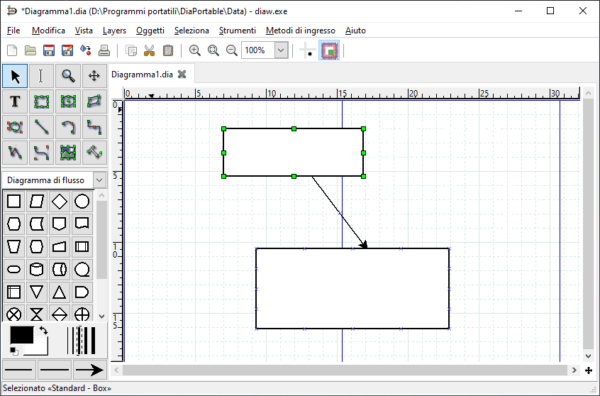Viewport: 600px width, 396px height.
Task: Select the Box shape tool
Action: (x=41, y=102)
